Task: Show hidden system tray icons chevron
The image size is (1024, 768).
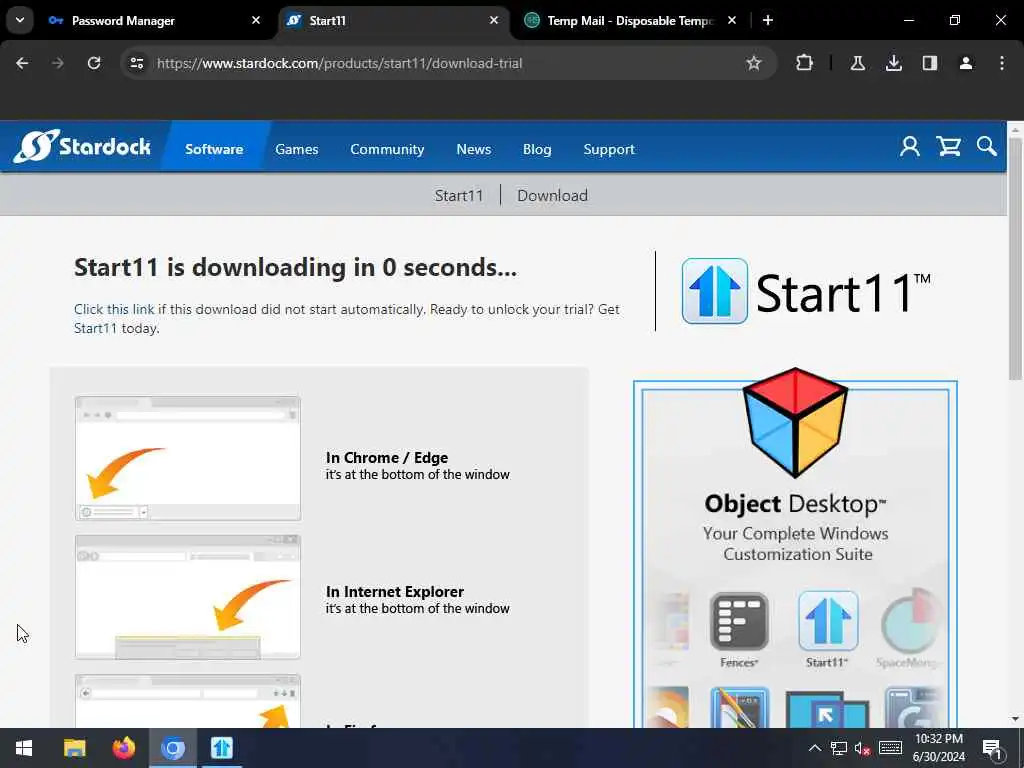Action: (x=814, y=748)
